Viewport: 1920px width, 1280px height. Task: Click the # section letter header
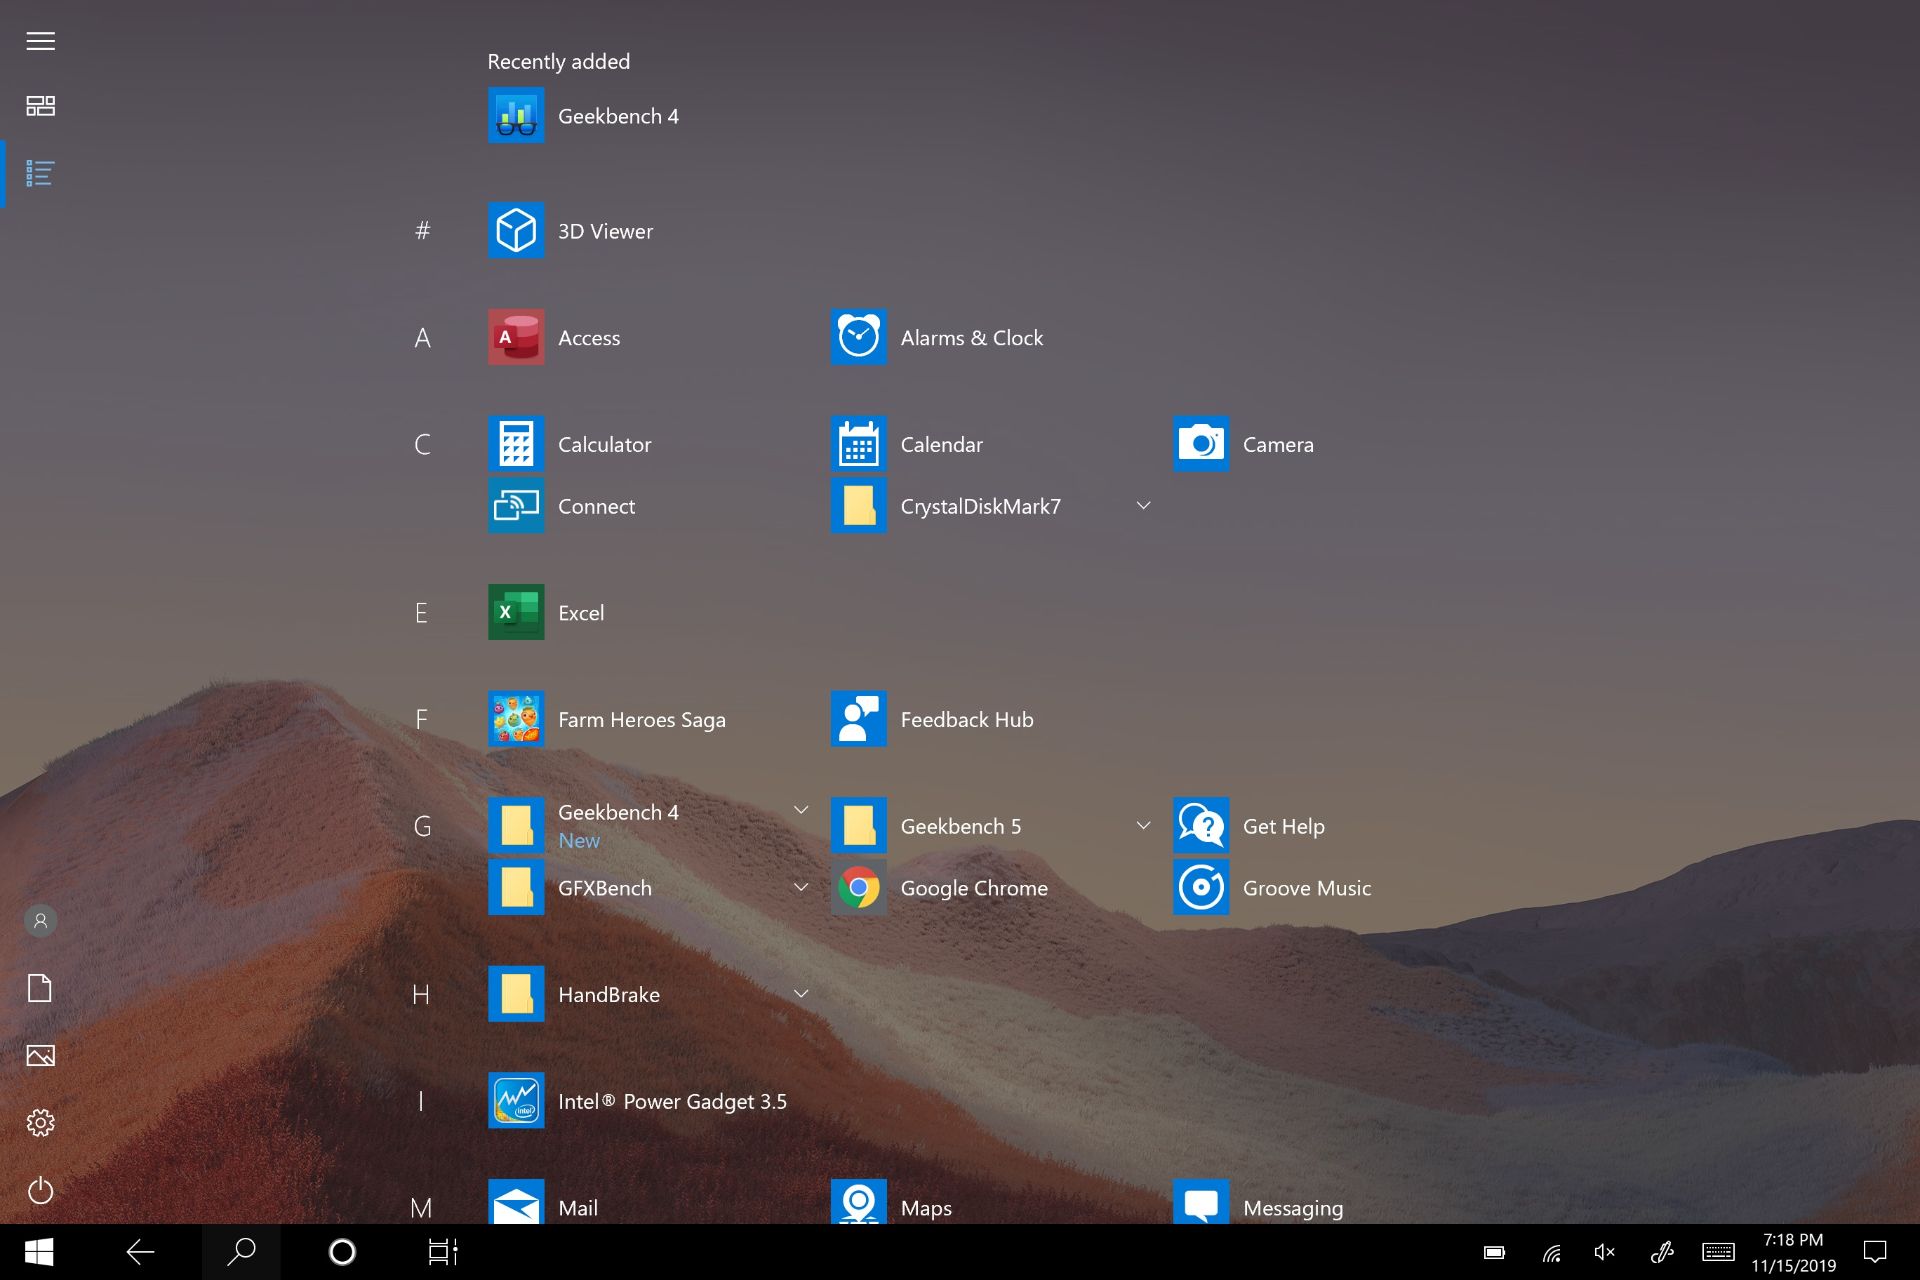pos(422,231)
